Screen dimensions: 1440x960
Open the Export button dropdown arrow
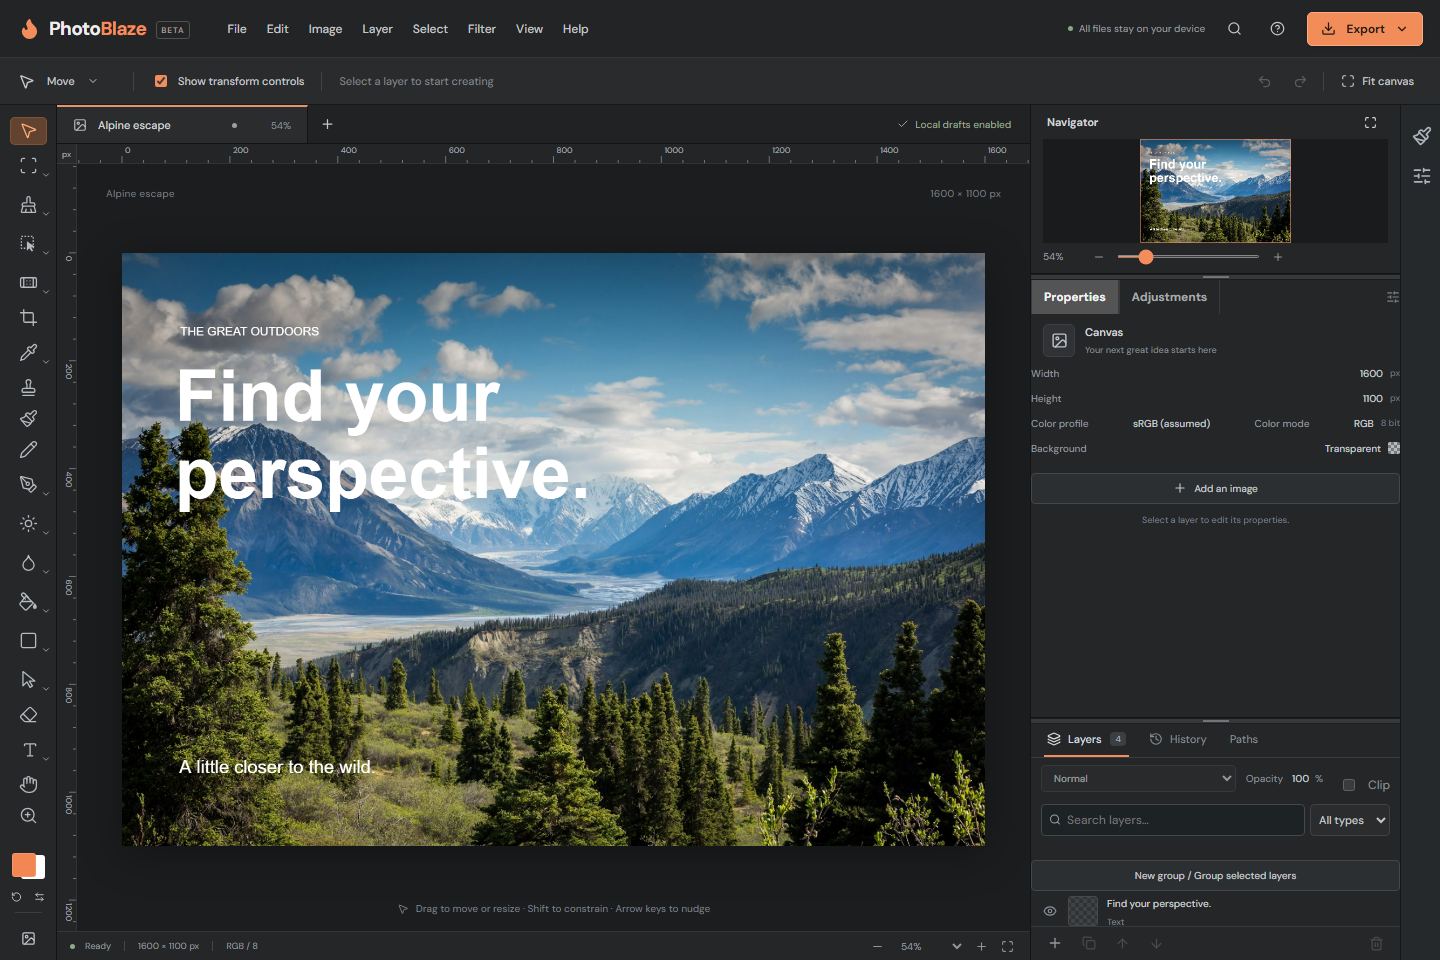pyautogui.click(x=1402, y=29)
